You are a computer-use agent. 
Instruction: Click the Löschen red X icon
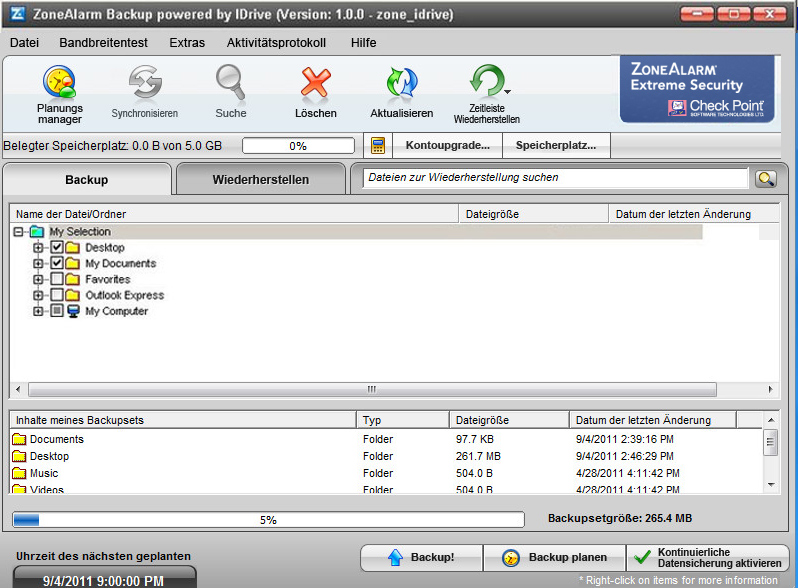(x=316, y=82)
